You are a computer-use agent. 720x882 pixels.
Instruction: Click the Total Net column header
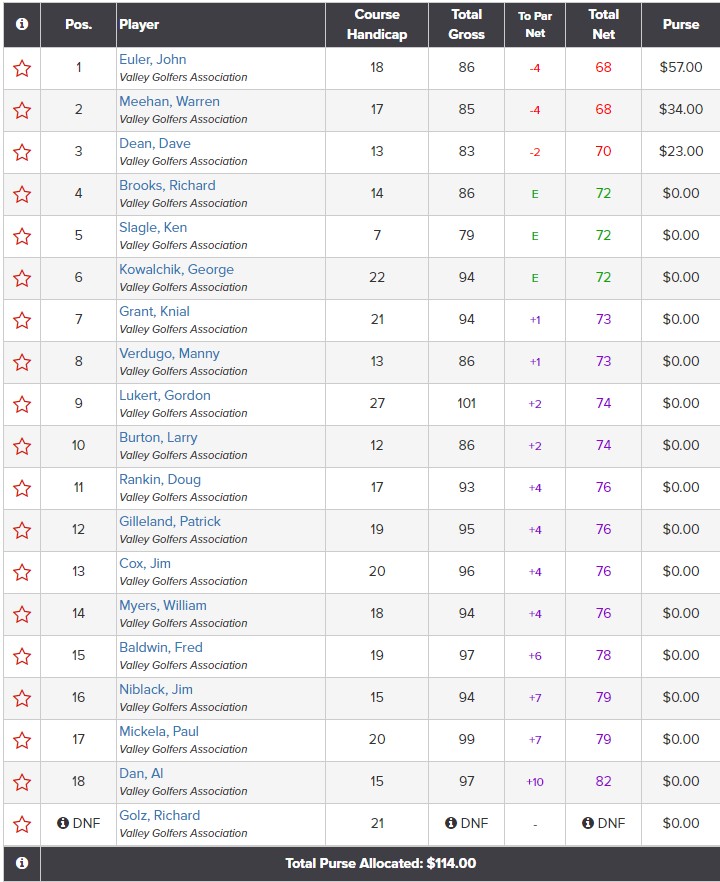click(603, 24)
